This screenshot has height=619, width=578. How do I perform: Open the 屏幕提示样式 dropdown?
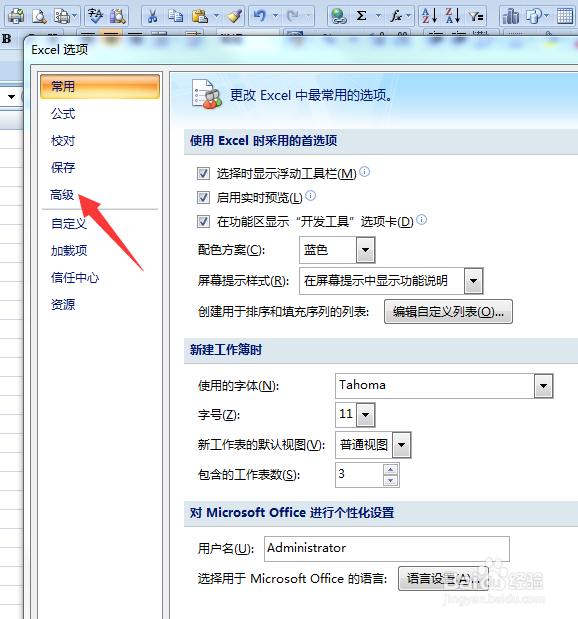point(473,281)
